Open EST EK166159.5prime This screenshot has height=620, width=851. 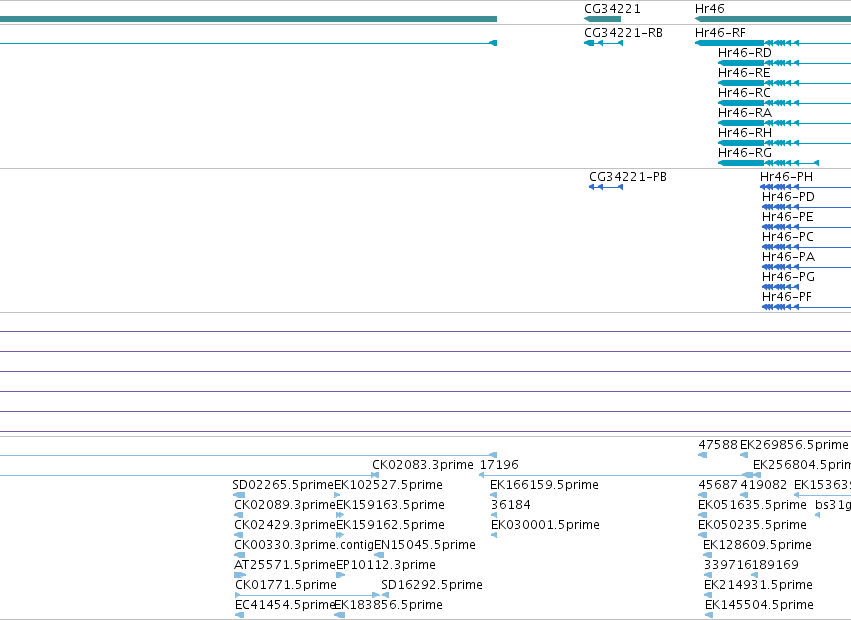click(544, 485)
